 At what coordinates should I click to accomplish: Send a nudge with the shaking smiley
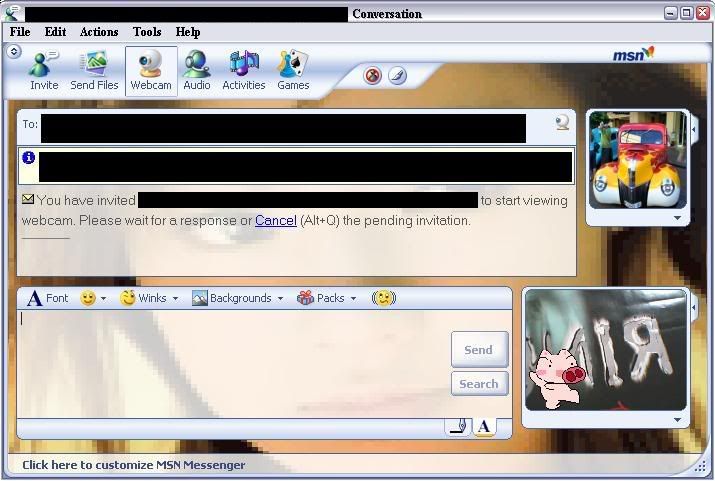click(383, 298)
